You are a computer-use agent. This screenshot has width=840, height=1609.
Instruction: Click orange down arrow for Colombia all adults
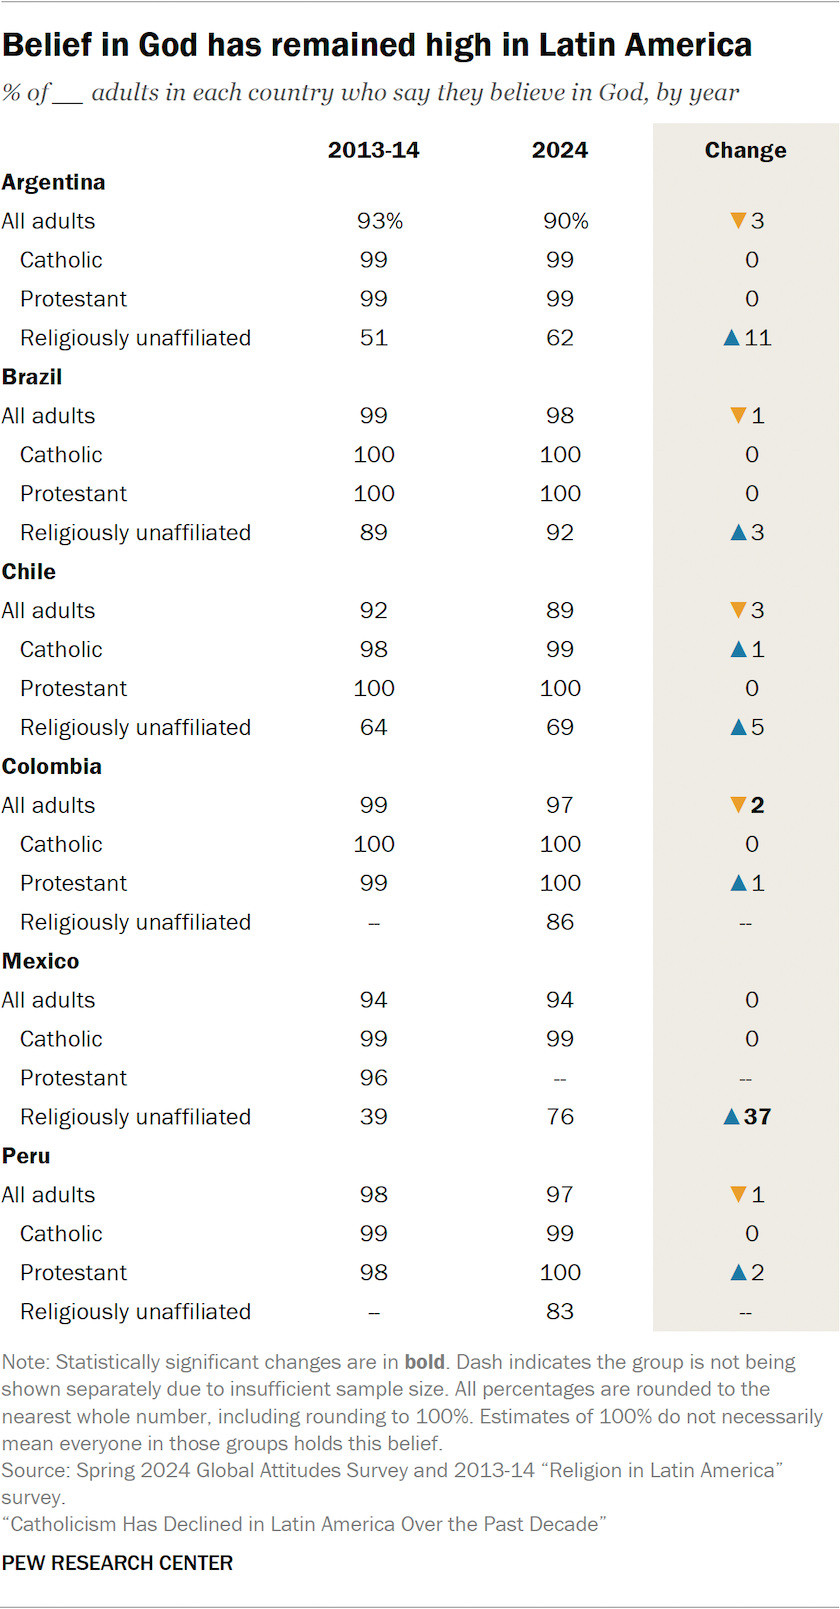738,806
